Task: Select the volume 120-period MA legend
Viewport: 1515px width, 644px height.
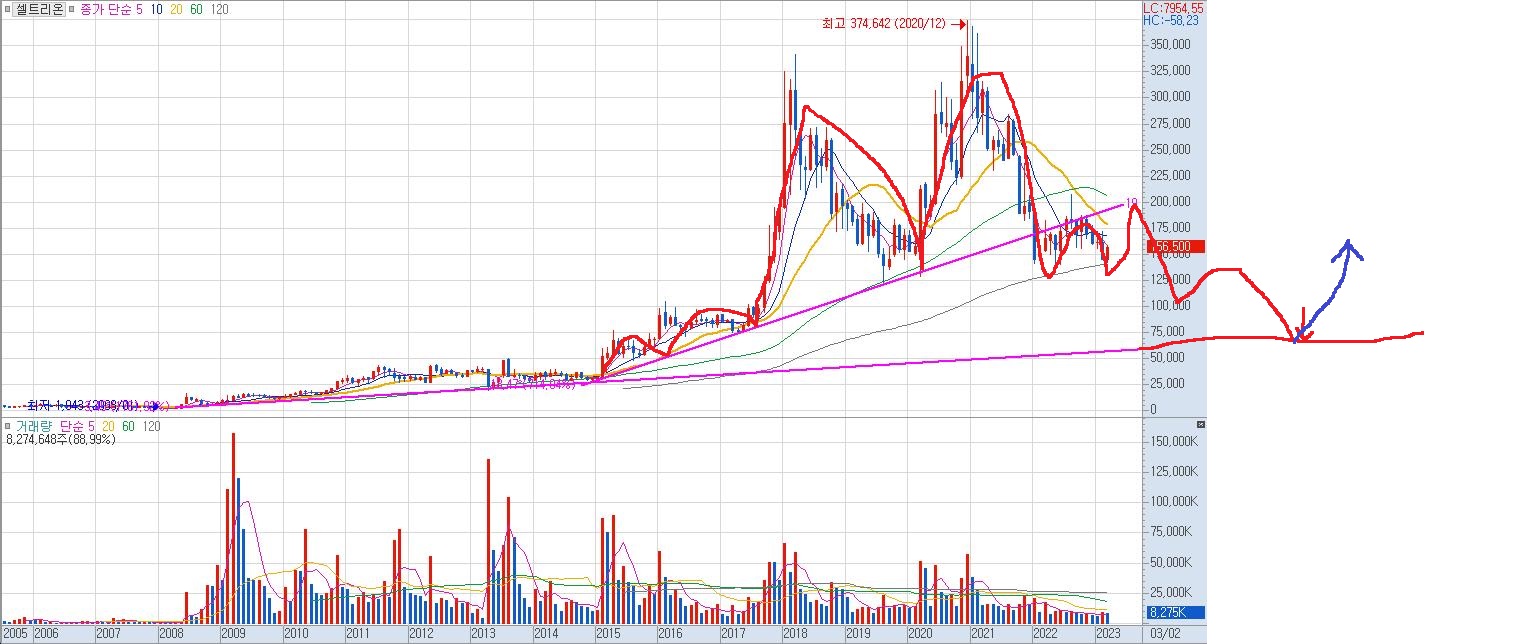Action: click(151, 426)
